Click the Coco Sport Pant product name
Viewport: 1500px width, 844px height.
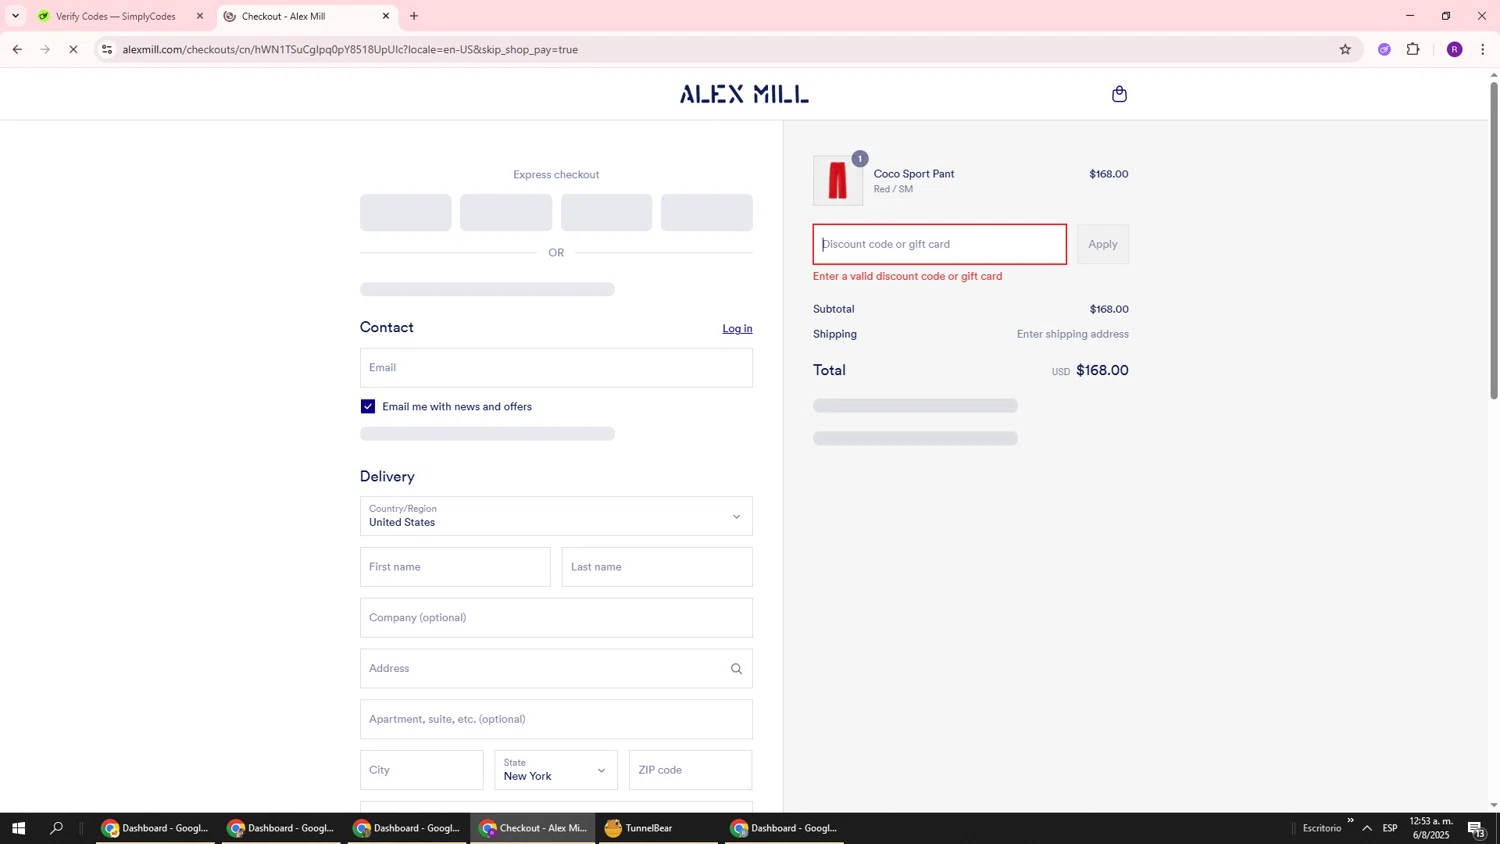click(x=914, y=174)
